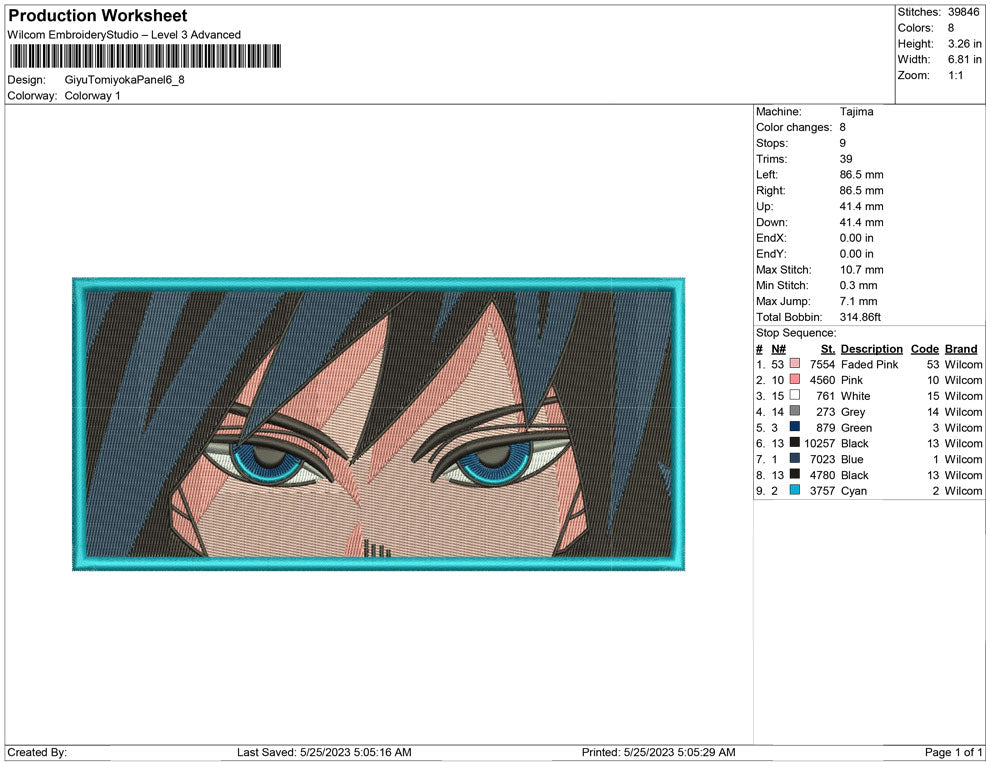Image resolution: width=990 pixels, height=762 pixels.
Task: Click the Faded Pink description text
Action: tap(869, 364)
